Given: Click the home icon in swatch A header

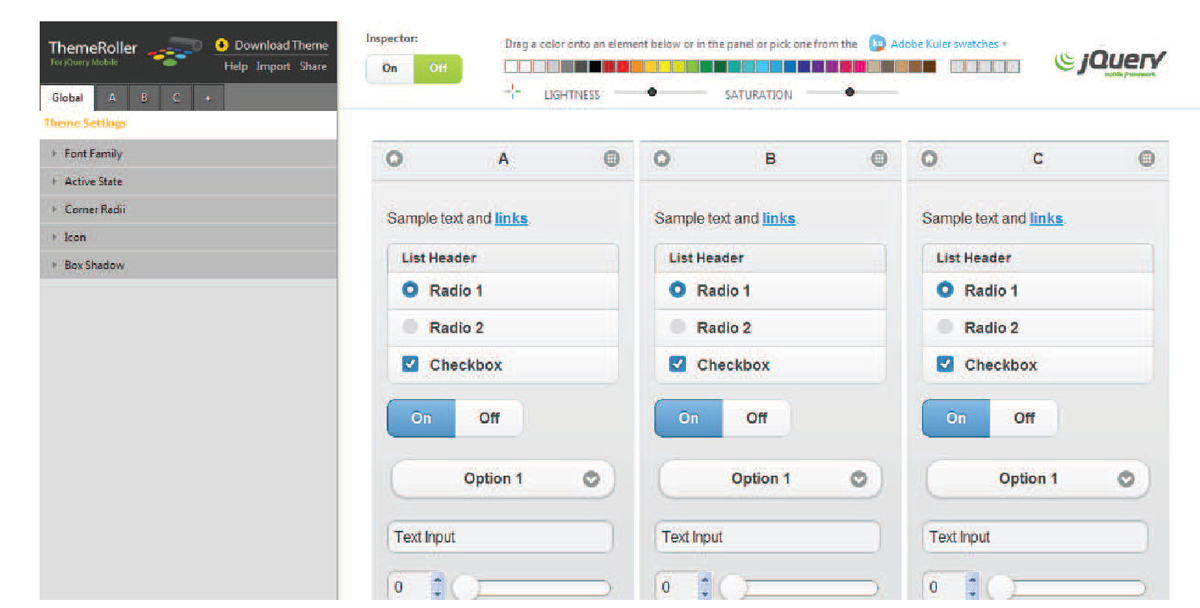Looking at the screenshot, I should point(395,158).
